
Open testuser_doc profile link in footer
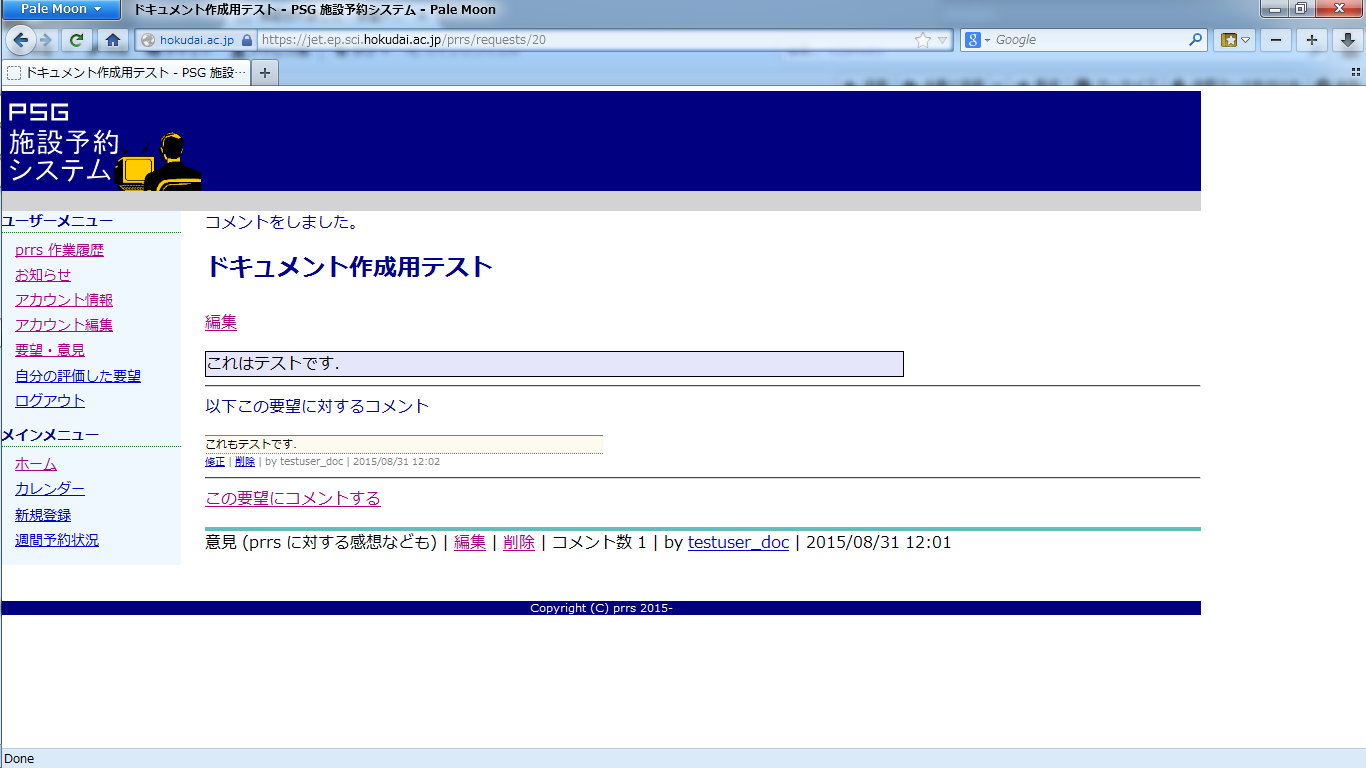tap(738, 542)
